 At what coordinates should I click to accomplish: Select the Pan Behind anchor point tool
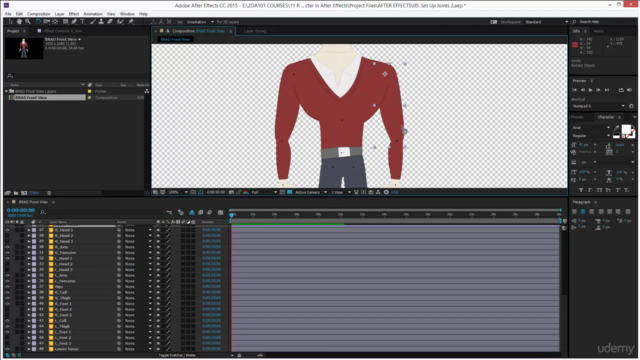point(55,22)
